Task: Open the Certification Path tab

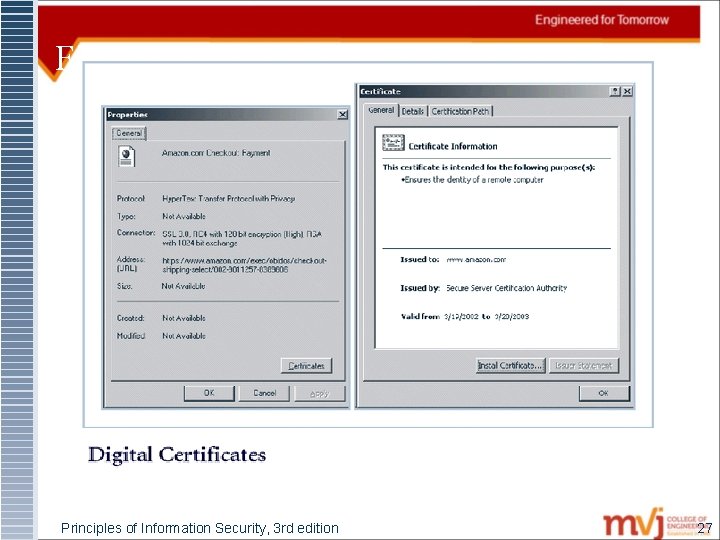Action: click(460, 111)
